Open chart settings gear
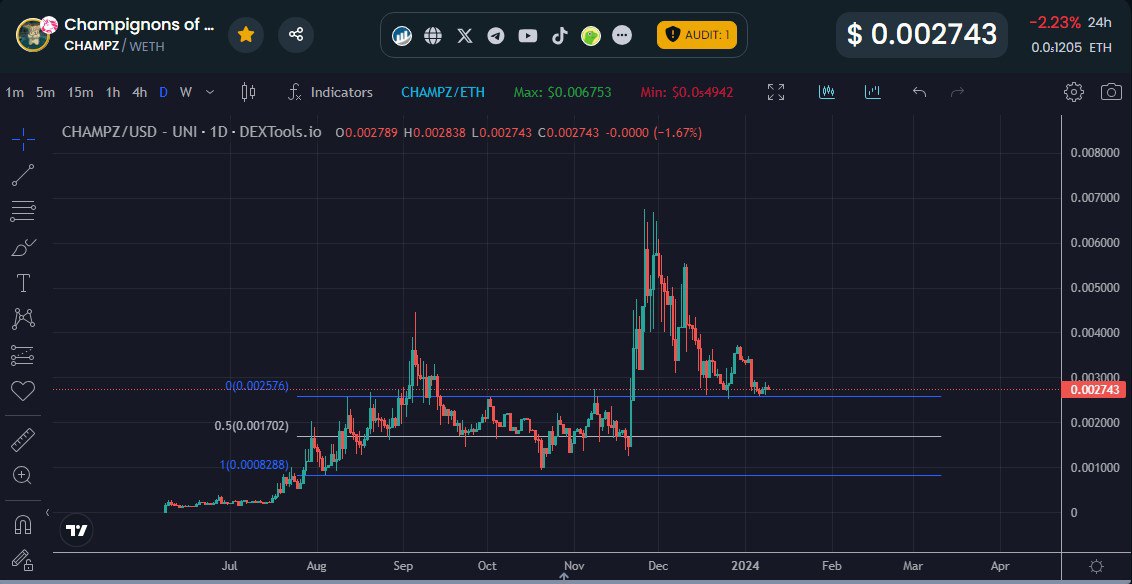 1074,92
